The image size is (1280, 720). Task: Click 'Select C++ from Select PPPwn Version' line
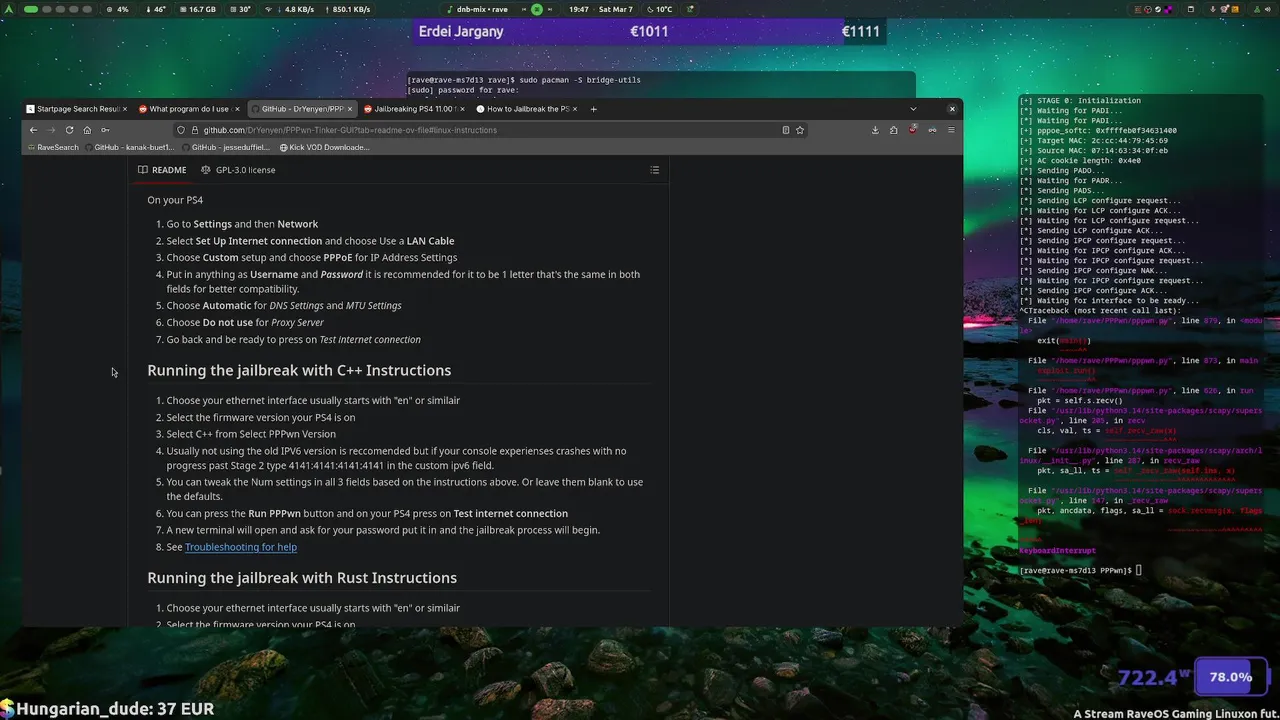[x=251, y=434]
